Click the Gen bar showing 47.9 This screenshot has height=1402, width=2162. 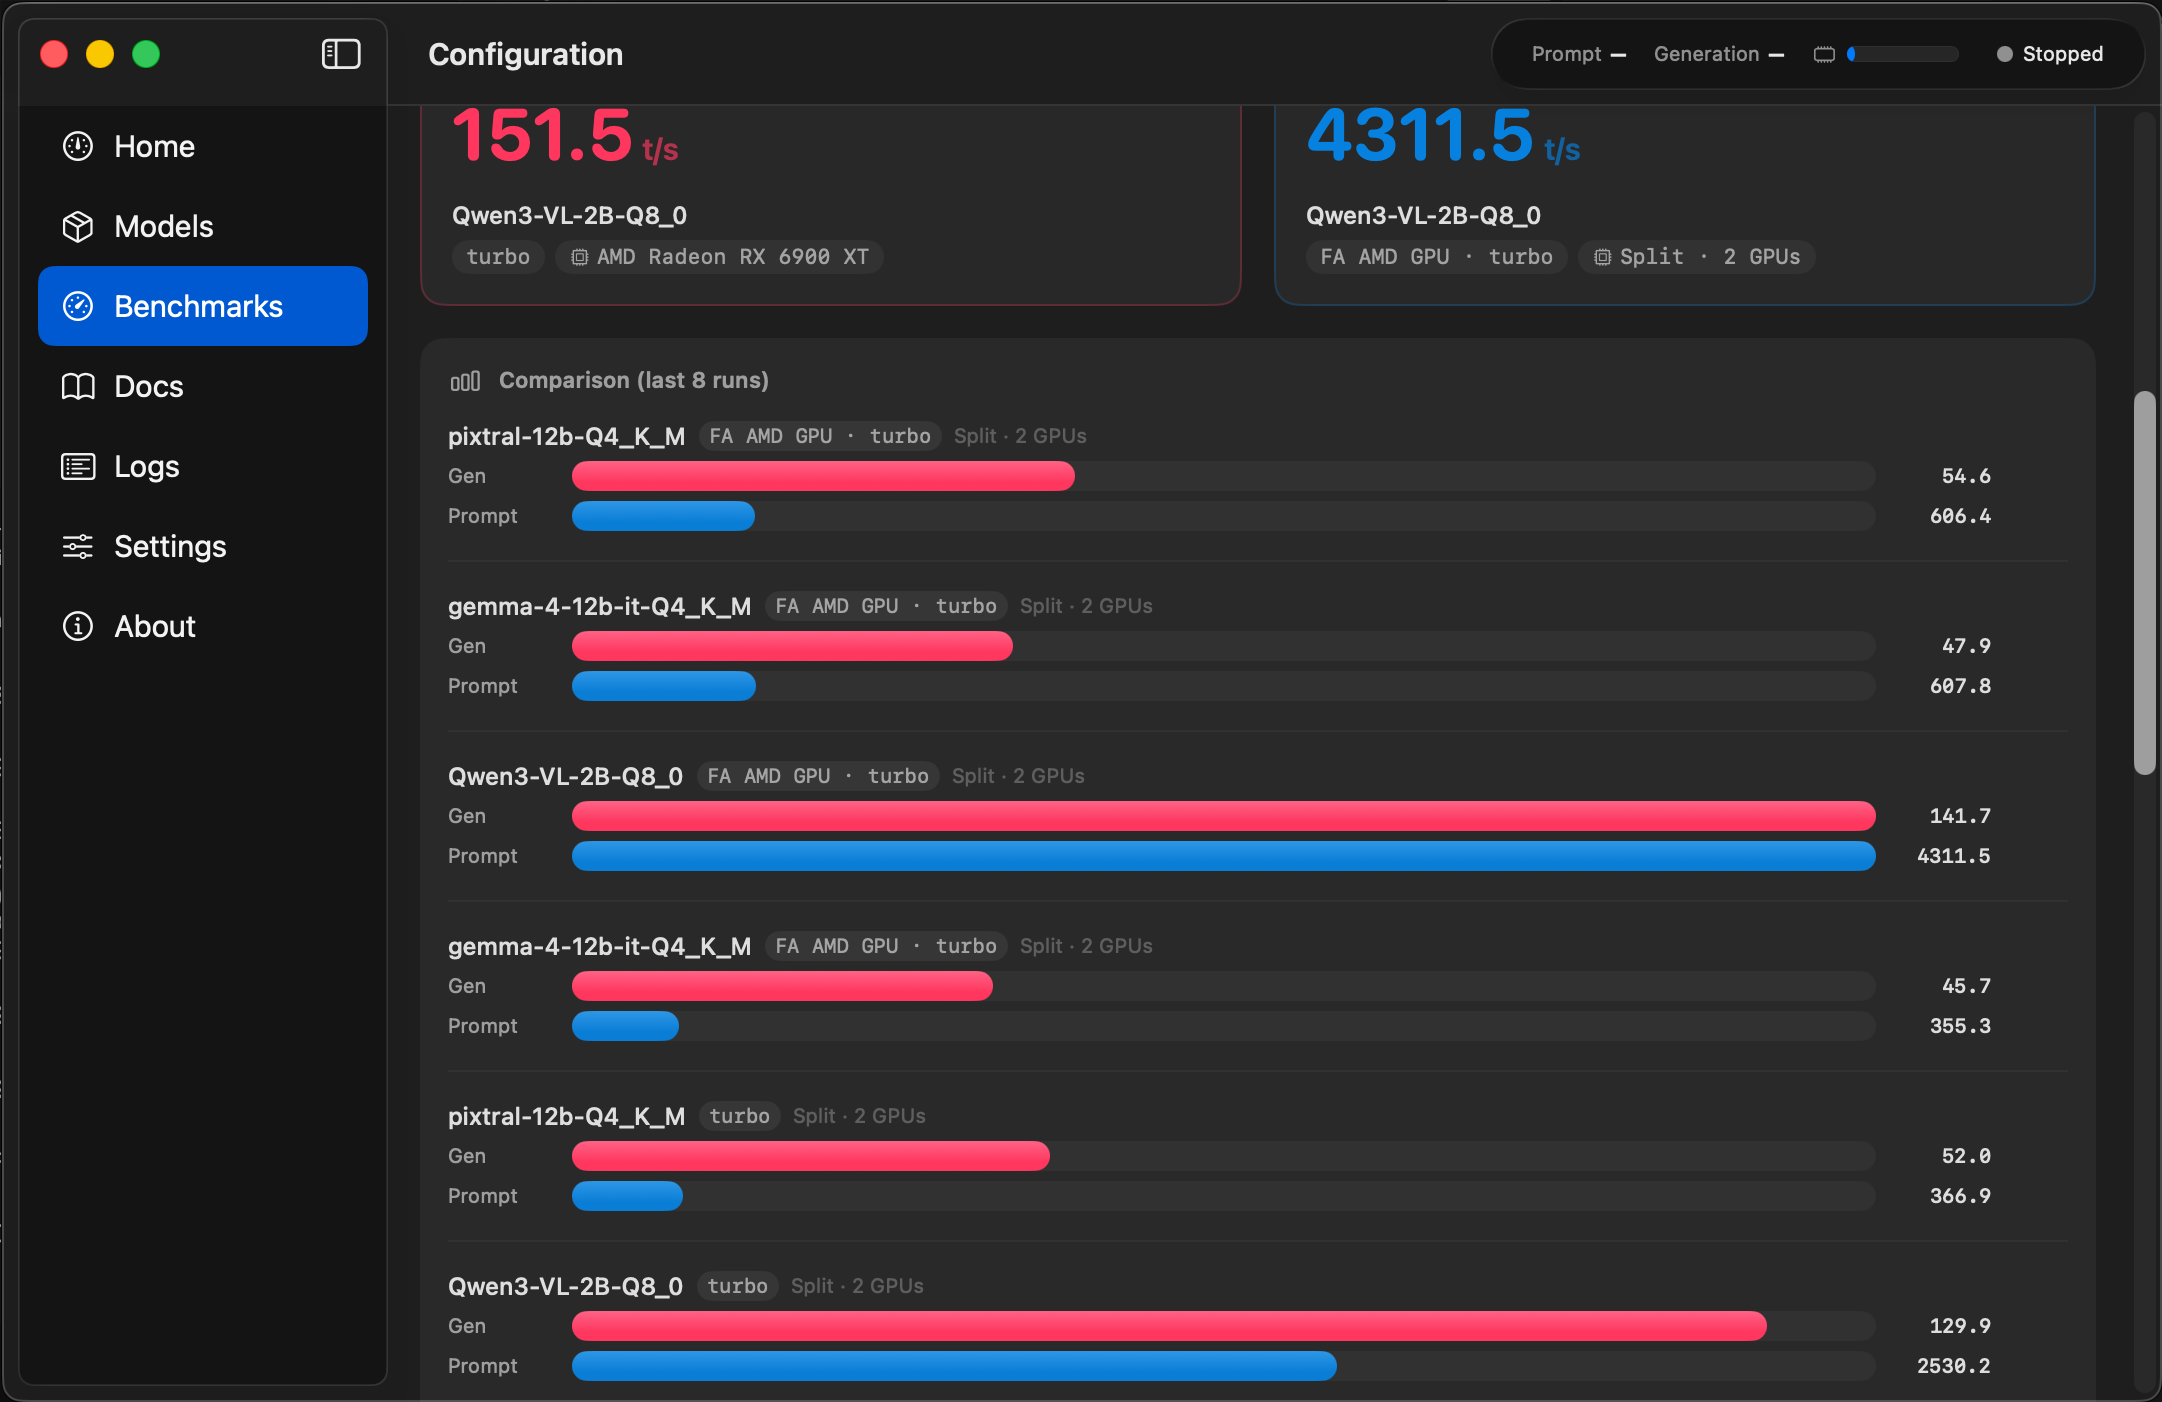coord(792,646)
